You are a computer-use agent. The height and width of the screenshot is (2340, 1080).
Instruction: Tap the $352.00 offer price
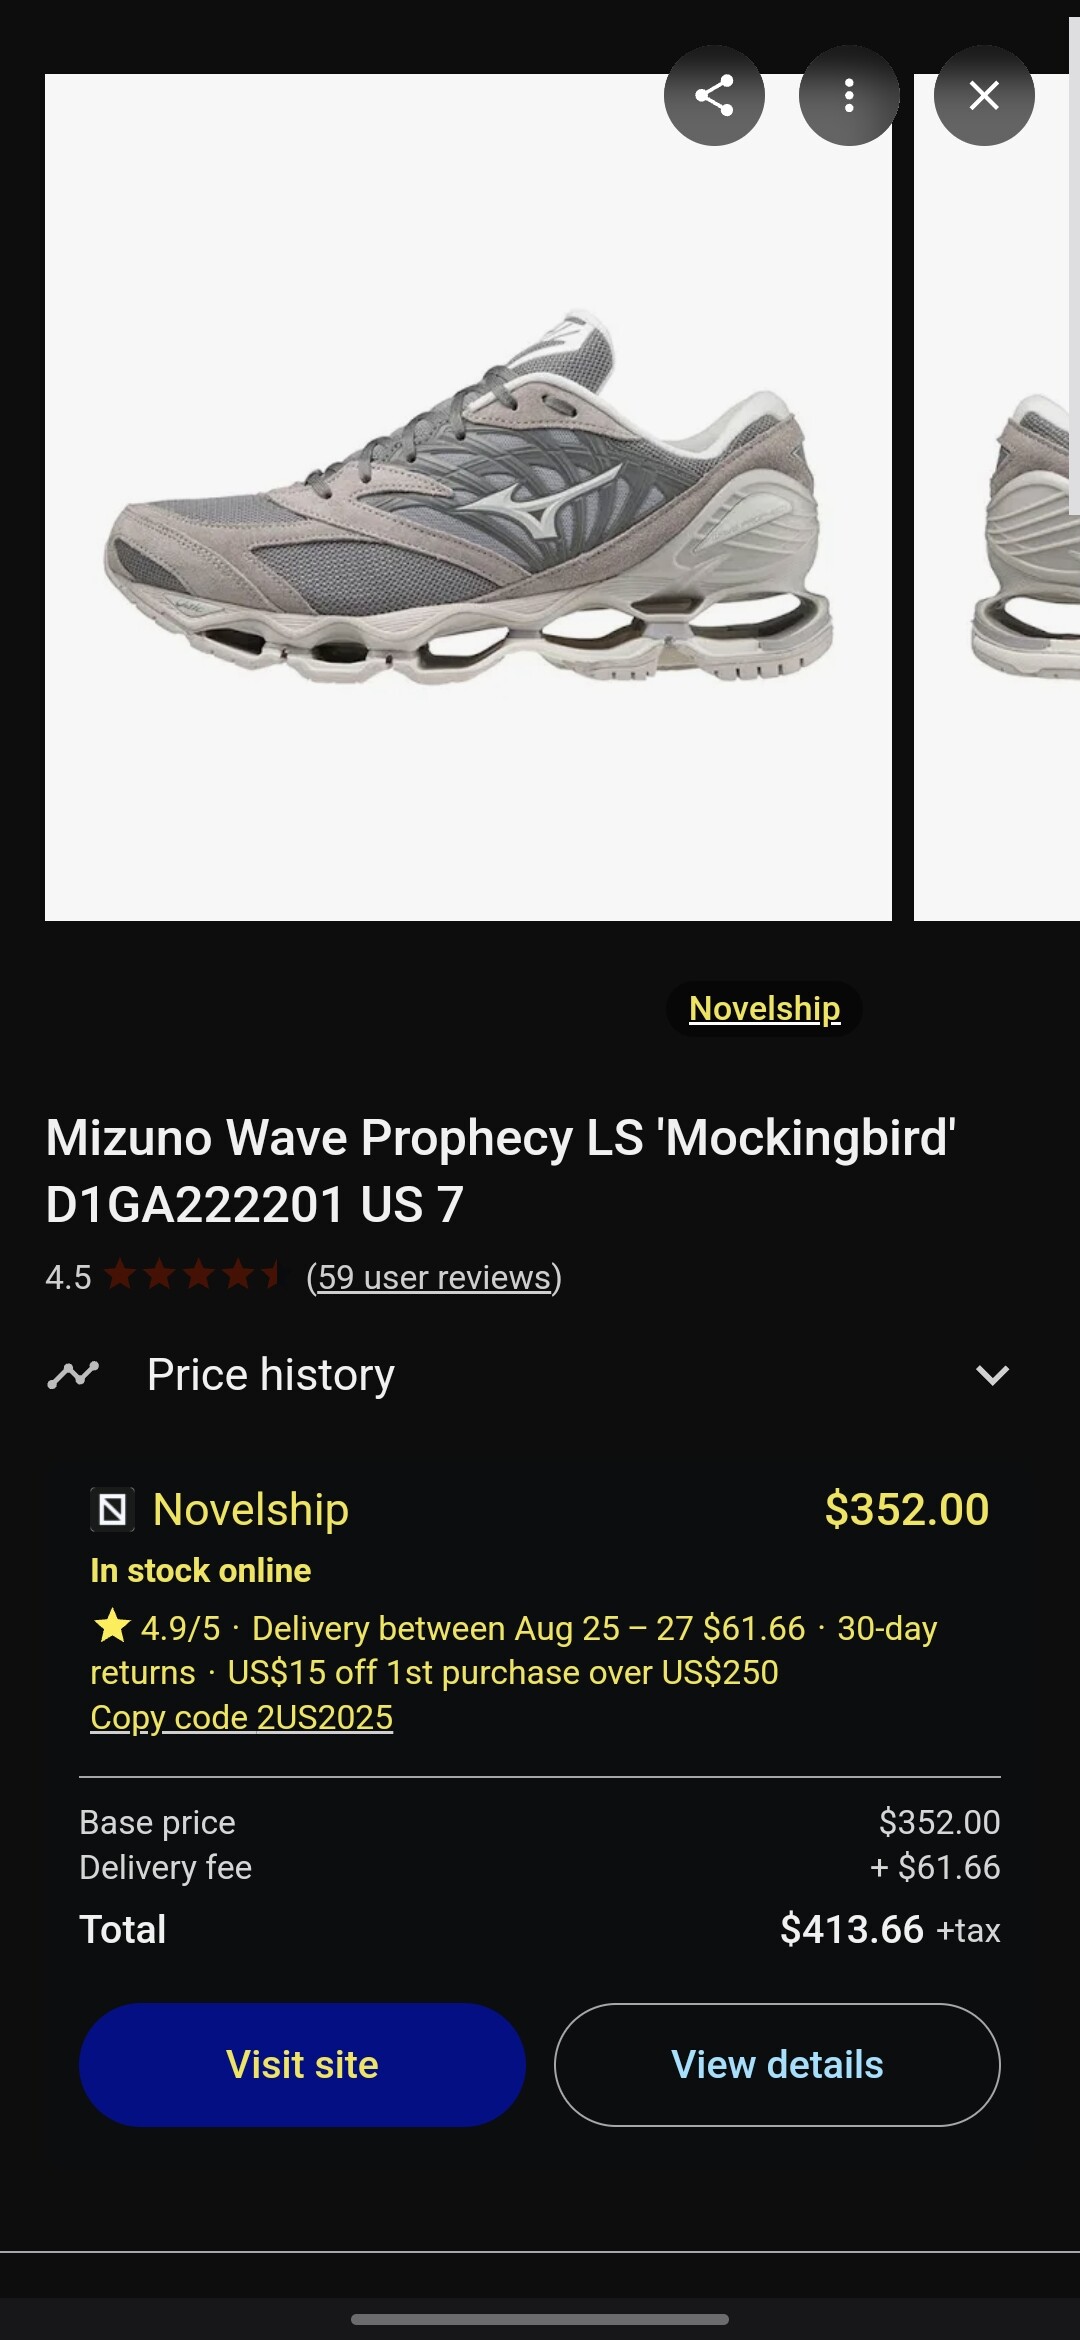[x=906, y=1509]
